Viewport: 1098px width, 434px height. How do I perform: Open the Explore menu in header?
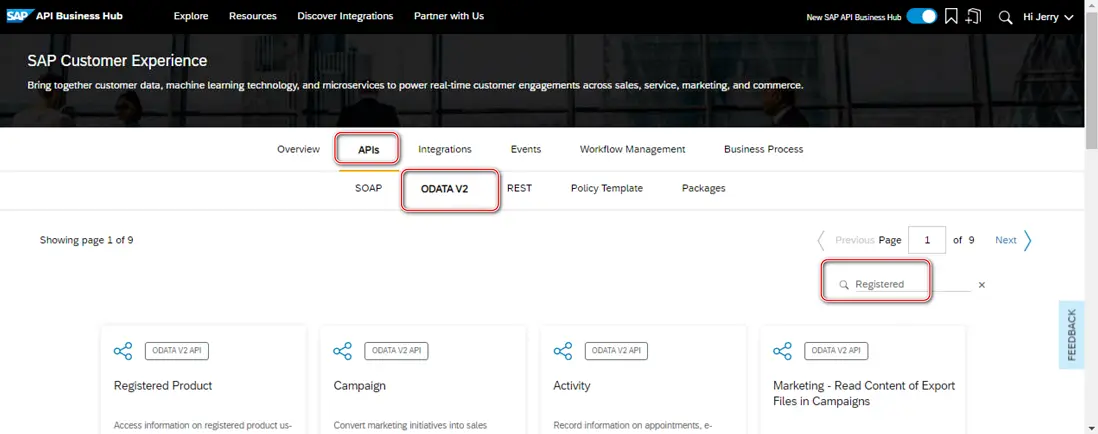click(190, 16)
